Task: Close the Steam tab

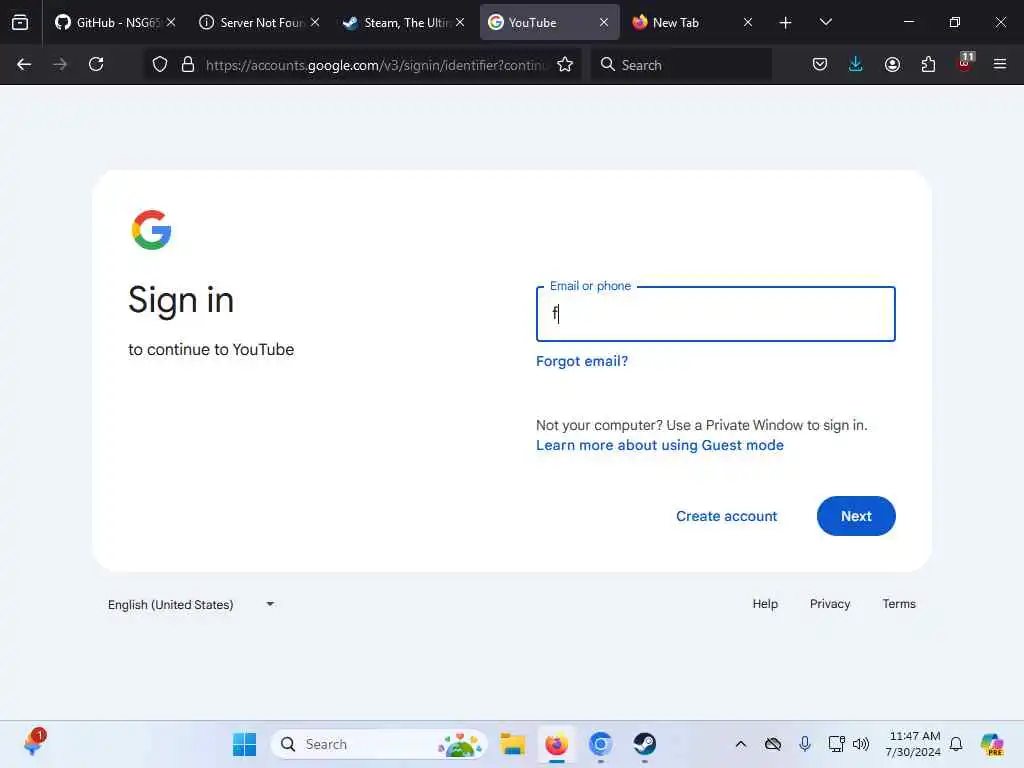Action: click(x=460, y=22)
